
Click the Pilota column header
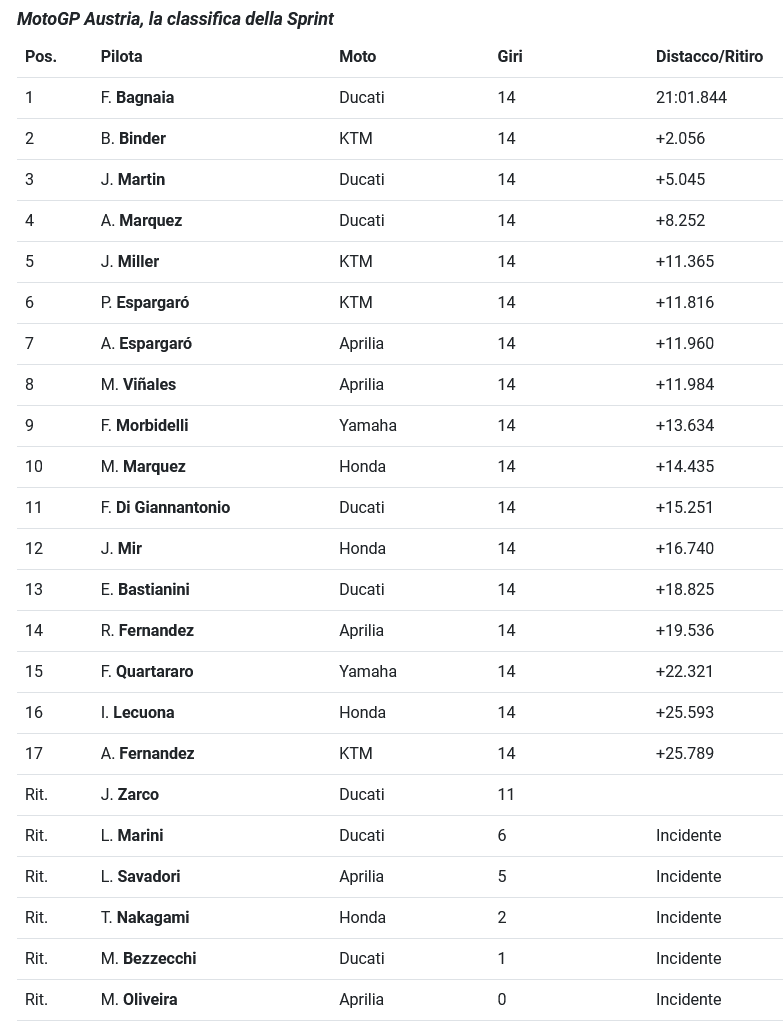(121, 57)
